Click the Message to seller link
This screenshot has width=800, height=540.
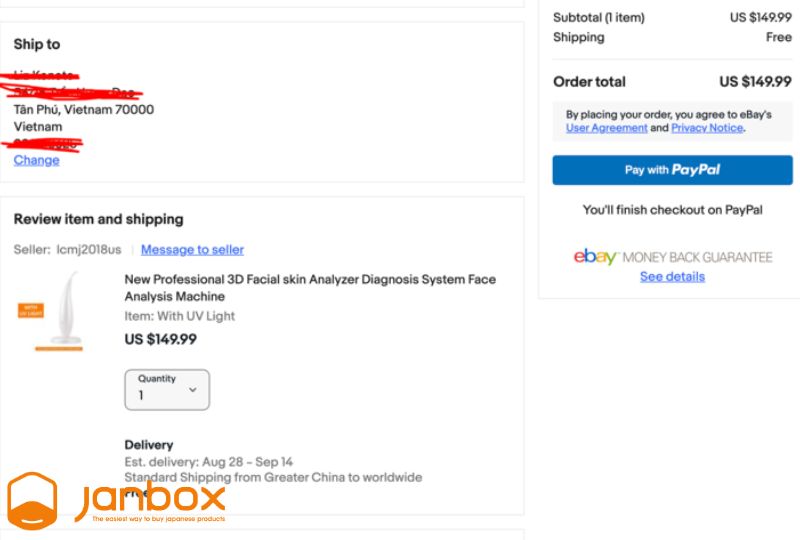(x=192, y=250)
